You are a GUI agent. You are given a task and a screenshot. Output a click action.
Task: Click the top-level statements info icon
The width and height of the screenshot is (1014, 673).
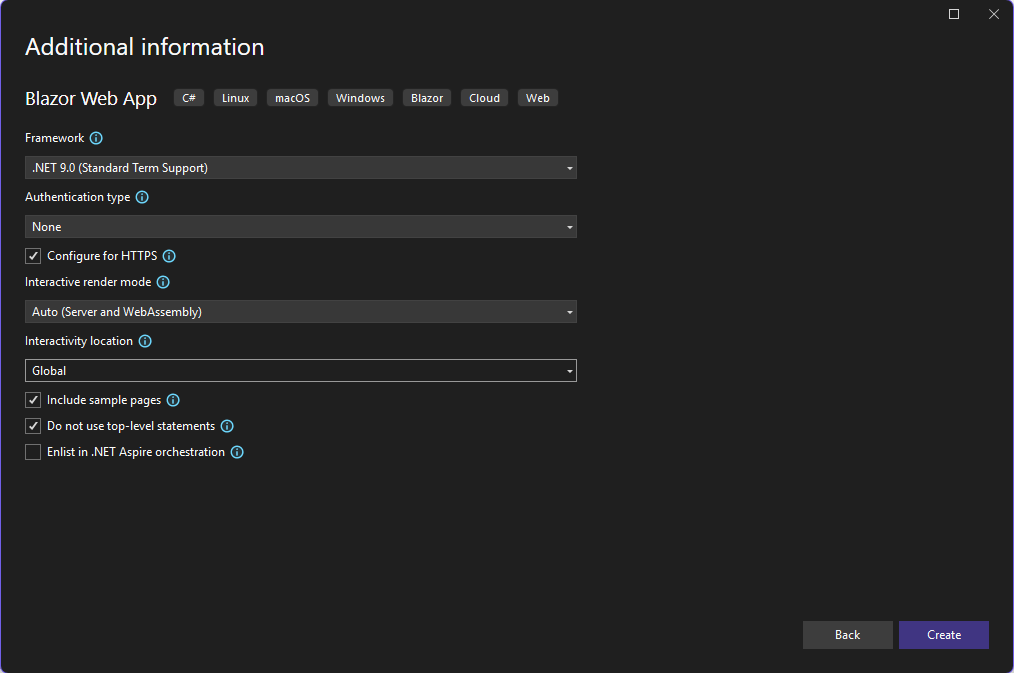coord(227,426)
